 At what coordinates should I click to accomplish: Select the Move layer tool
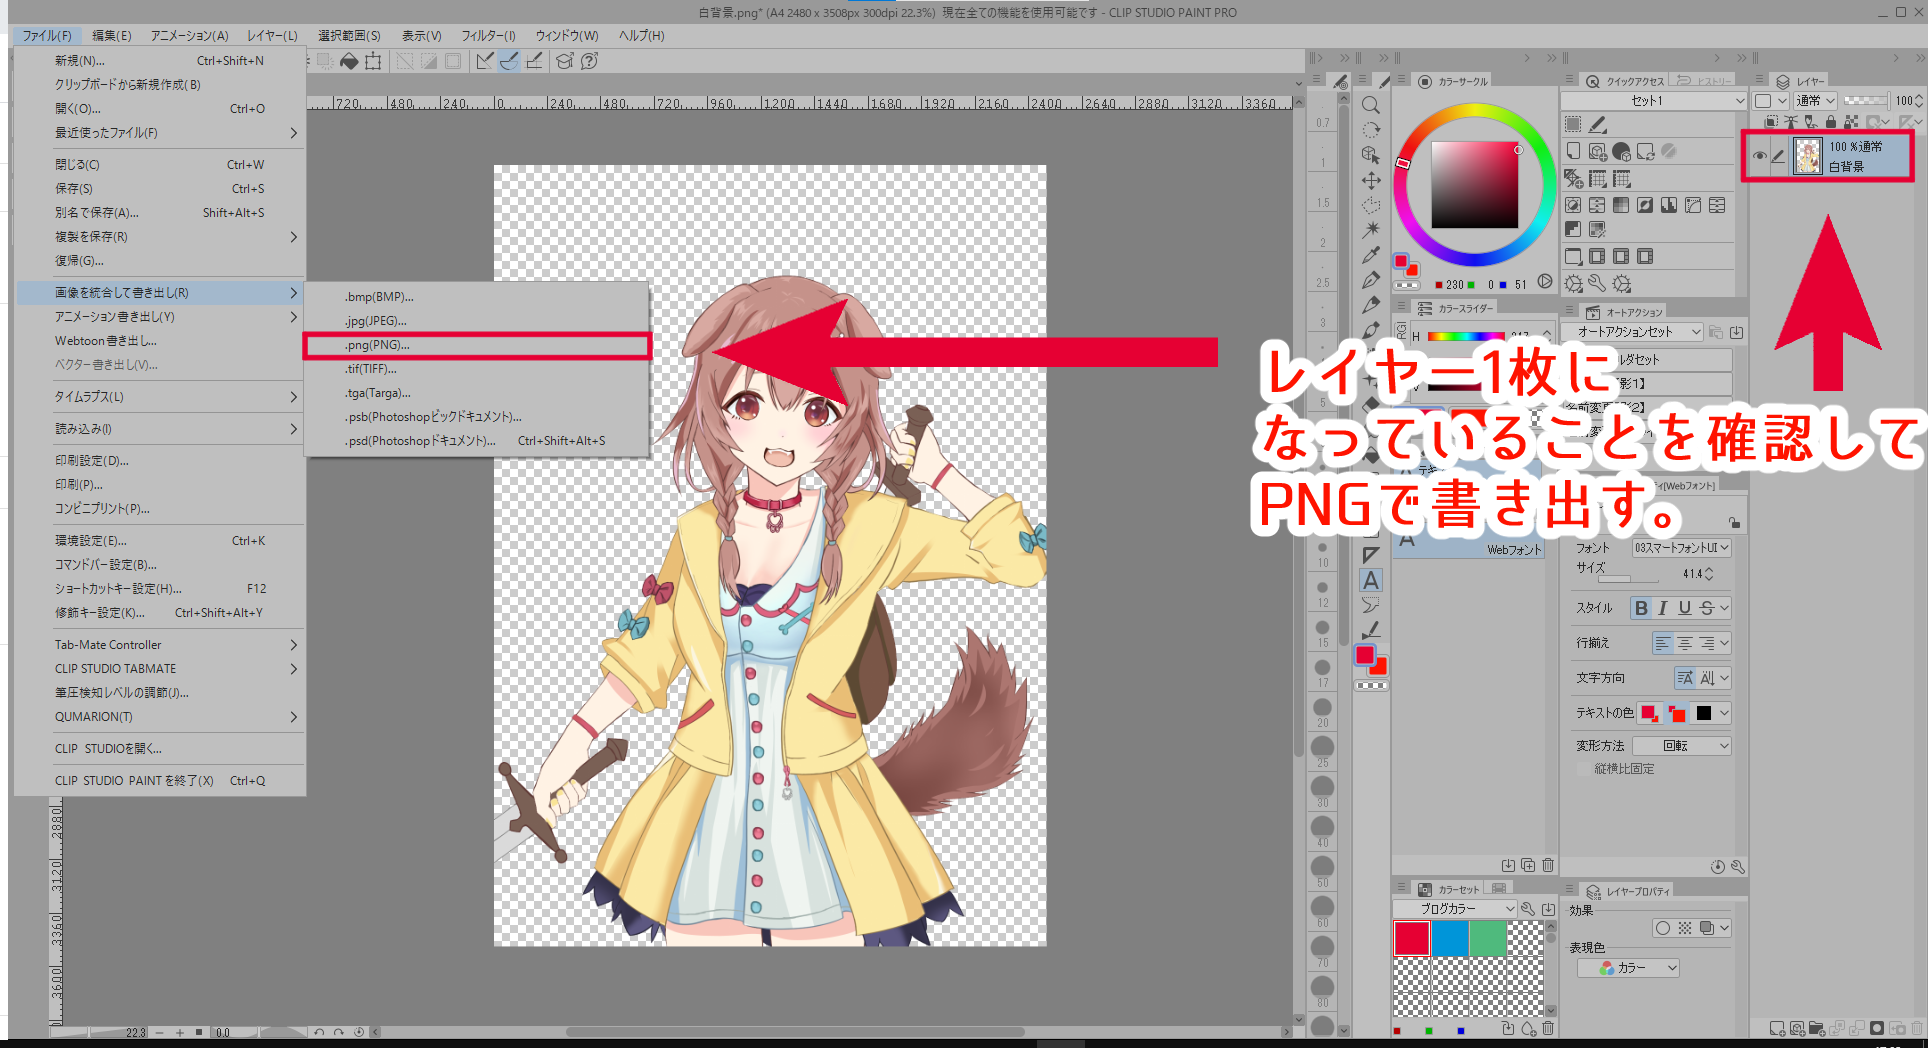click(x=1371, y=180)
